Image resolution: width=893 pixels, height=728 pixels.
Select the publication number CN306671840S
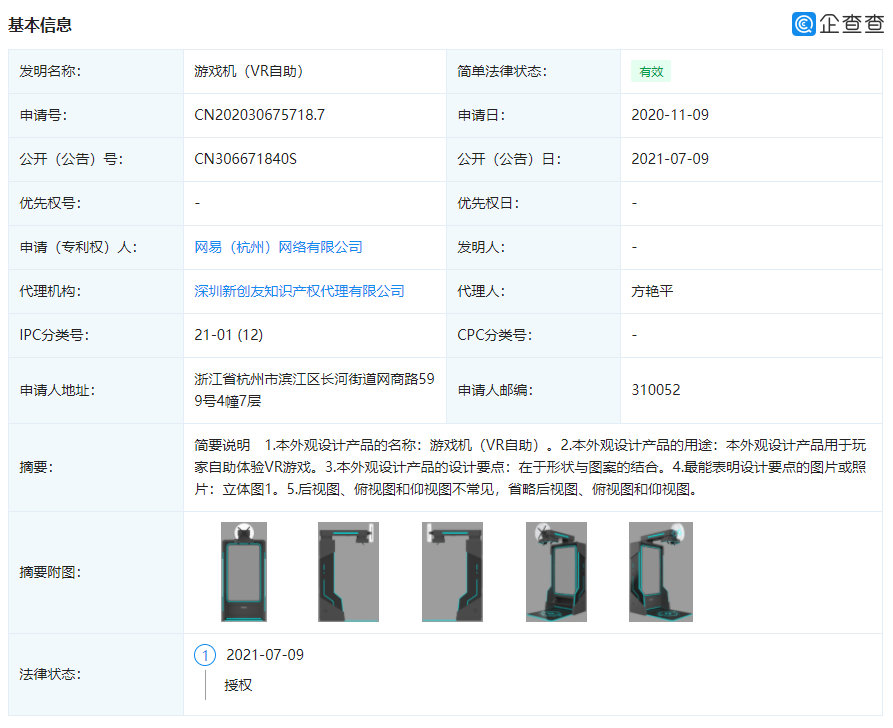(x=245, y=159)
